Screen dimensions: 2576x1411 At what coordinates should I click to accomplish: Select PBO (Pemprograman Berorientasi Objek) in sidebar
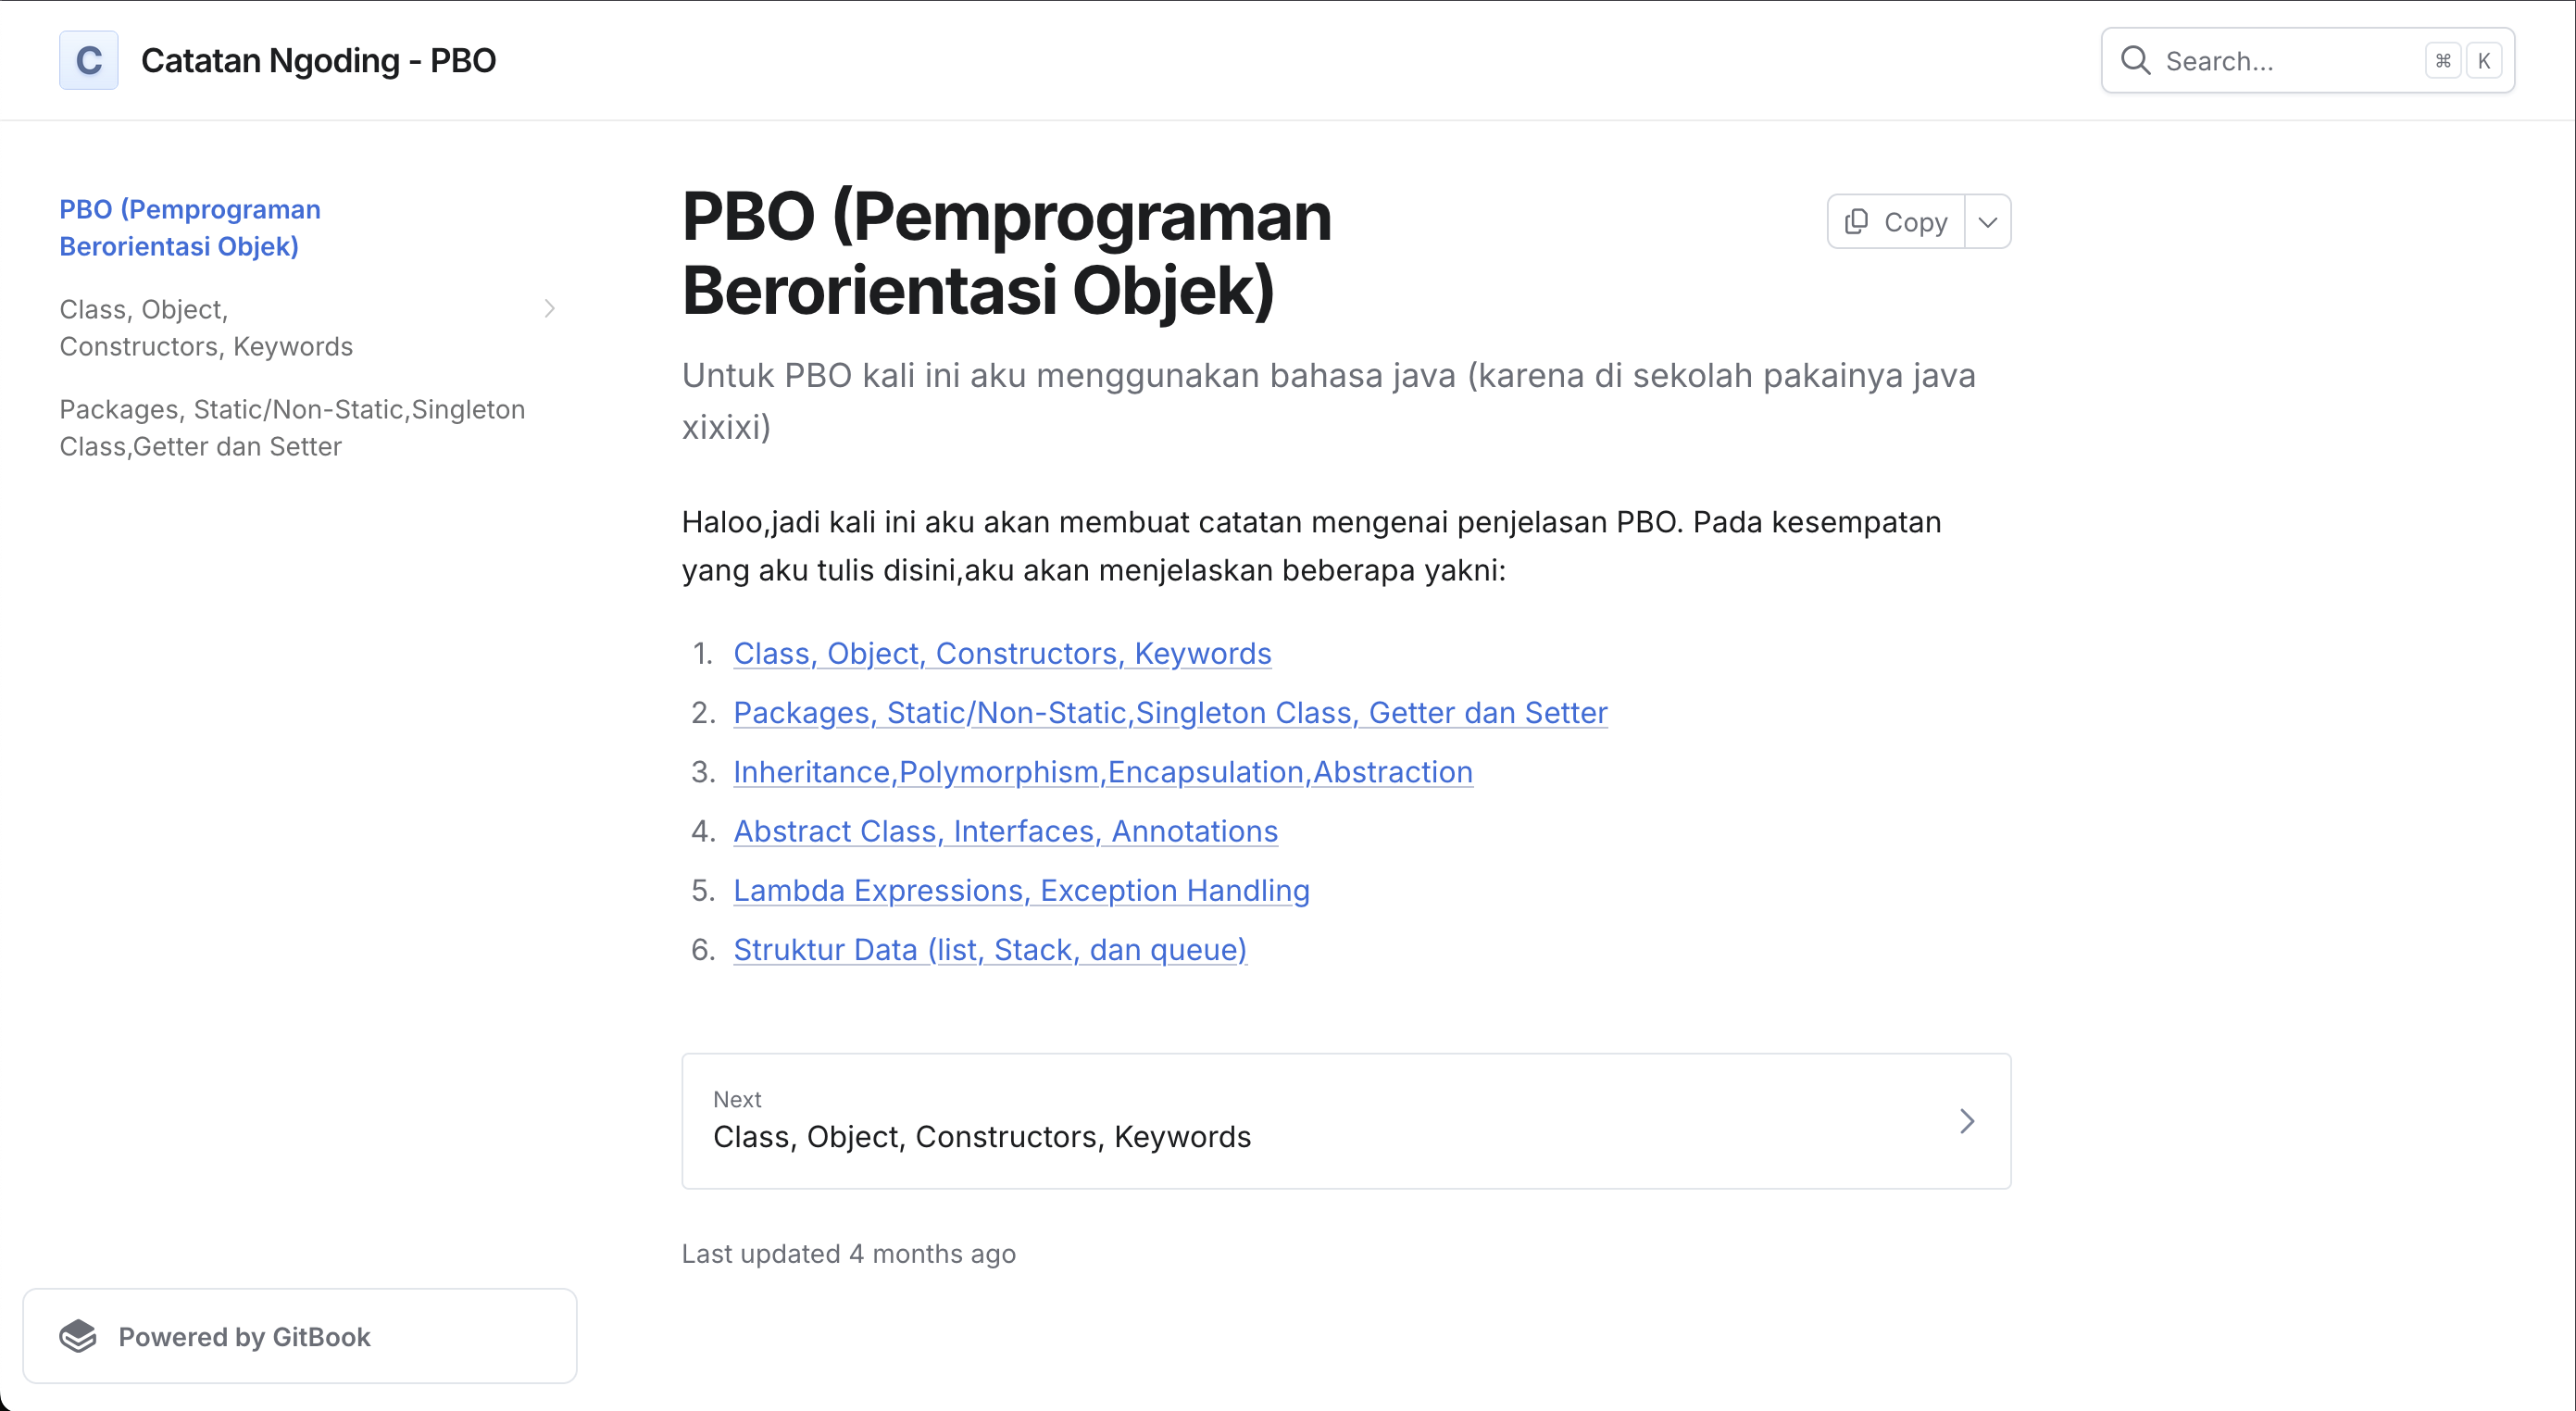[190, 227]
